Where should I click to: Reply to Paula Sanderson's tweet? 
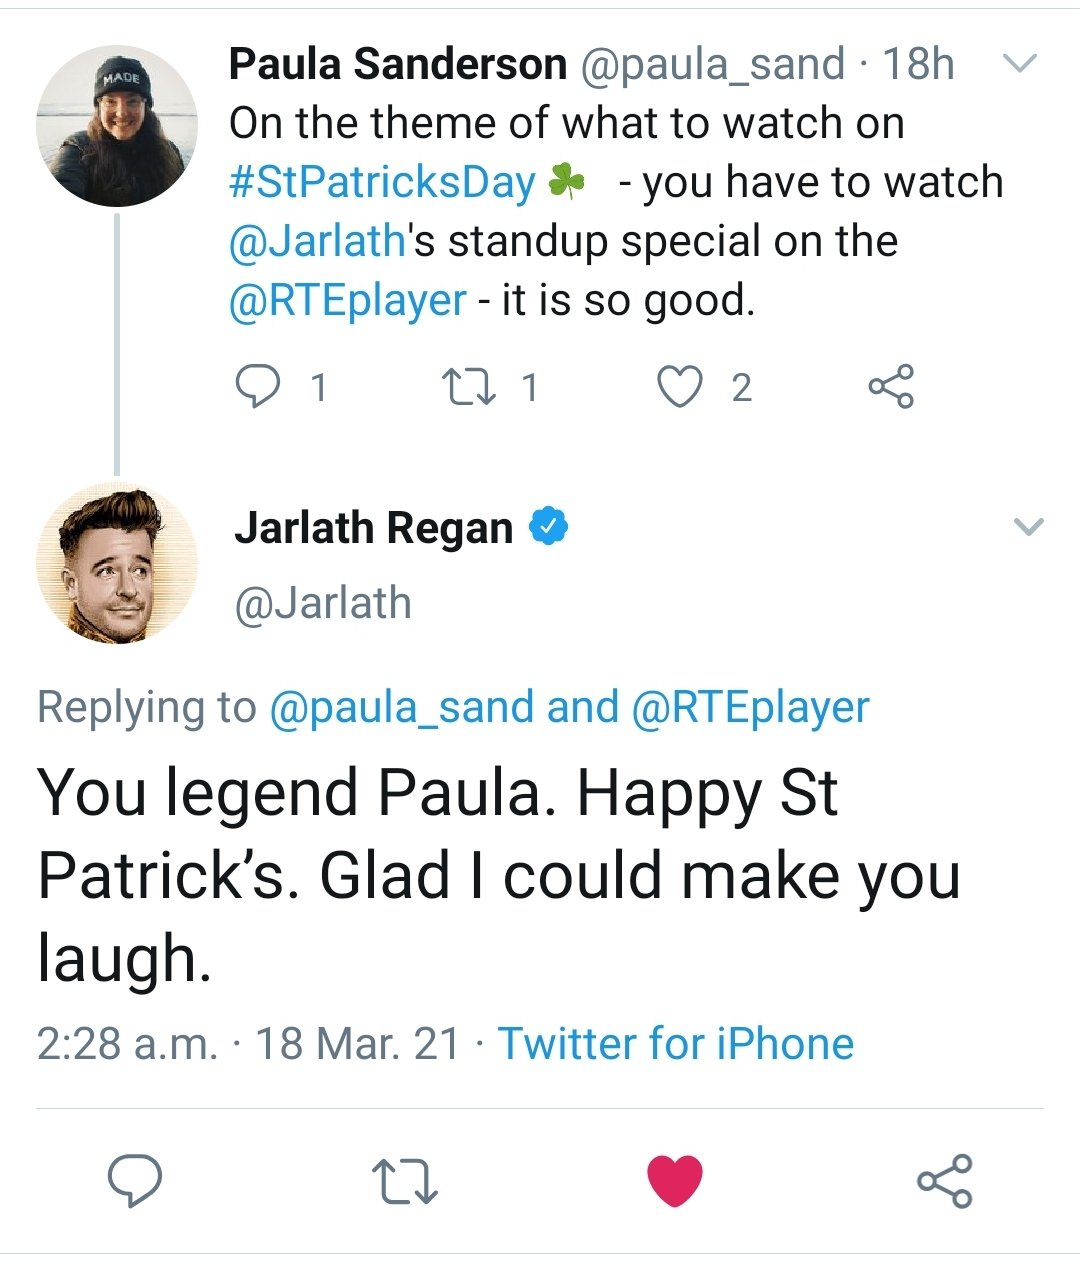(x=257, y=387)
